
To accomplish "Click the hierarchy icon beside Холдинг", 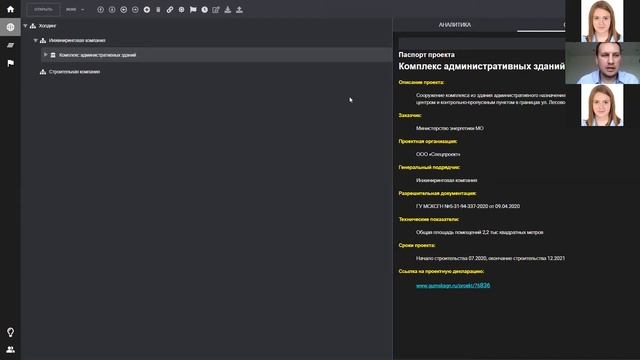I will tap(33, 26).
